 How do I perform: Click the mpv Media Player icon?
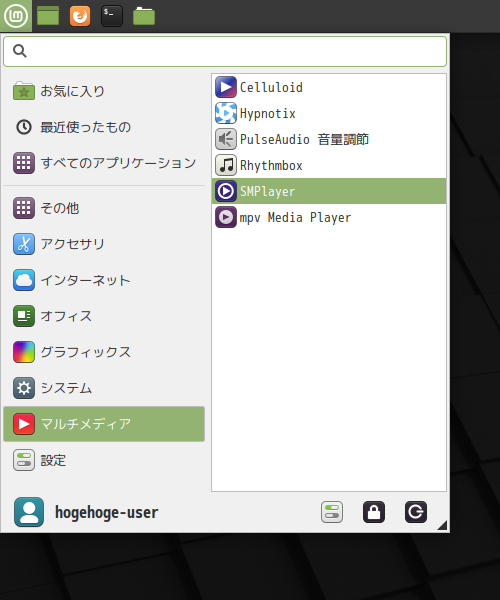226,217
